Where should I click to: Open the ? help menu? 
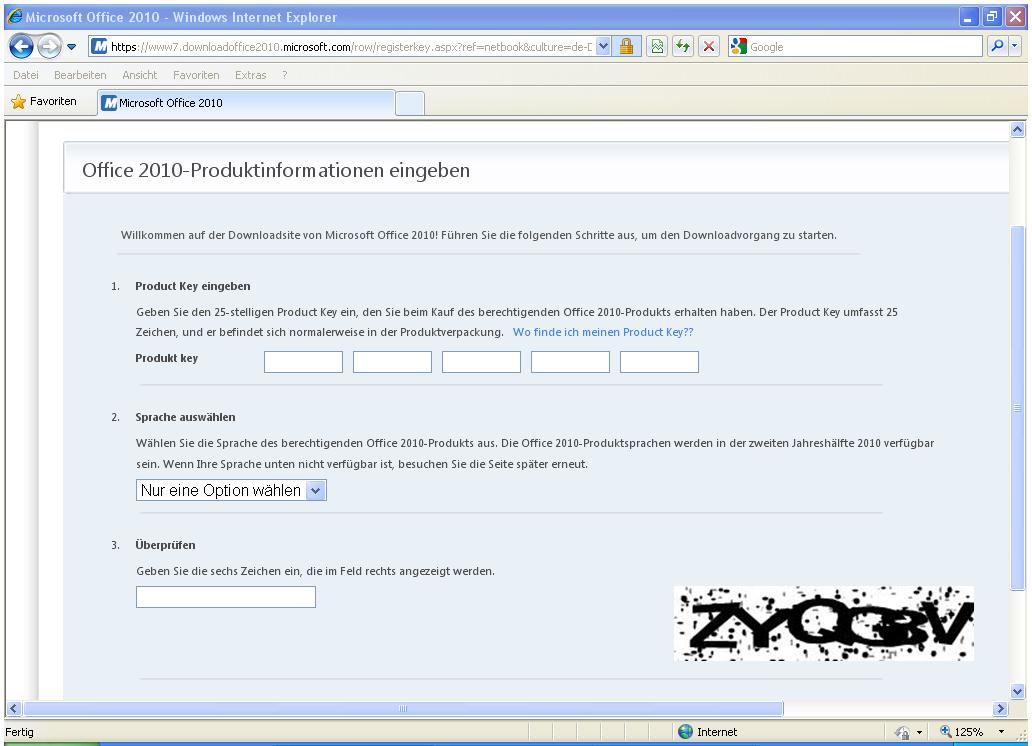point(284,75)
